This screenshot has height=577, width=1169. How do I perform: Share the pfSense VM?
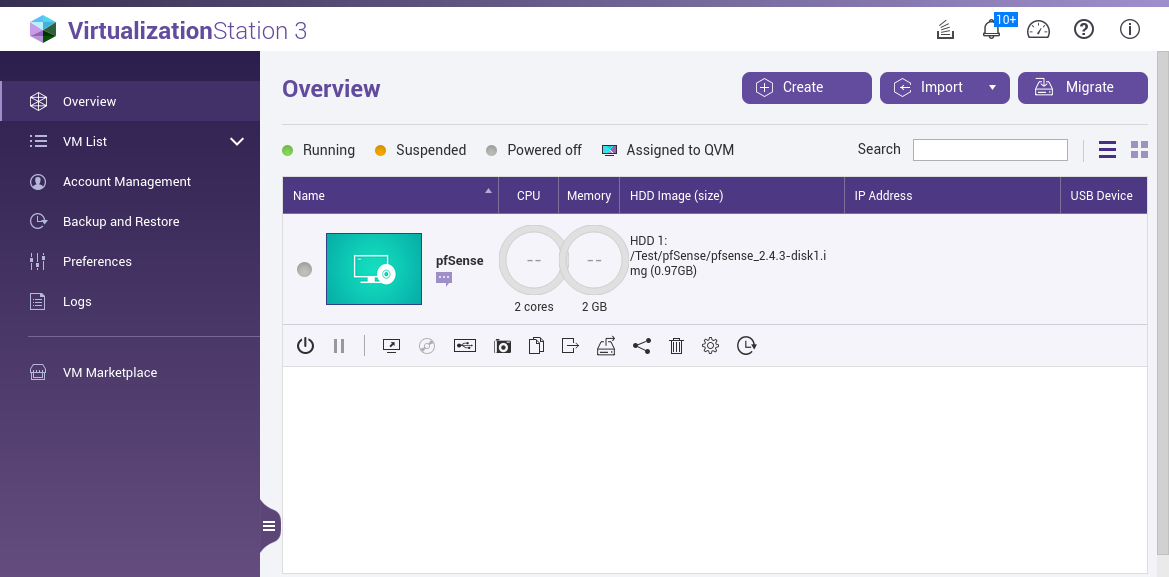click(x=641, y=346)
